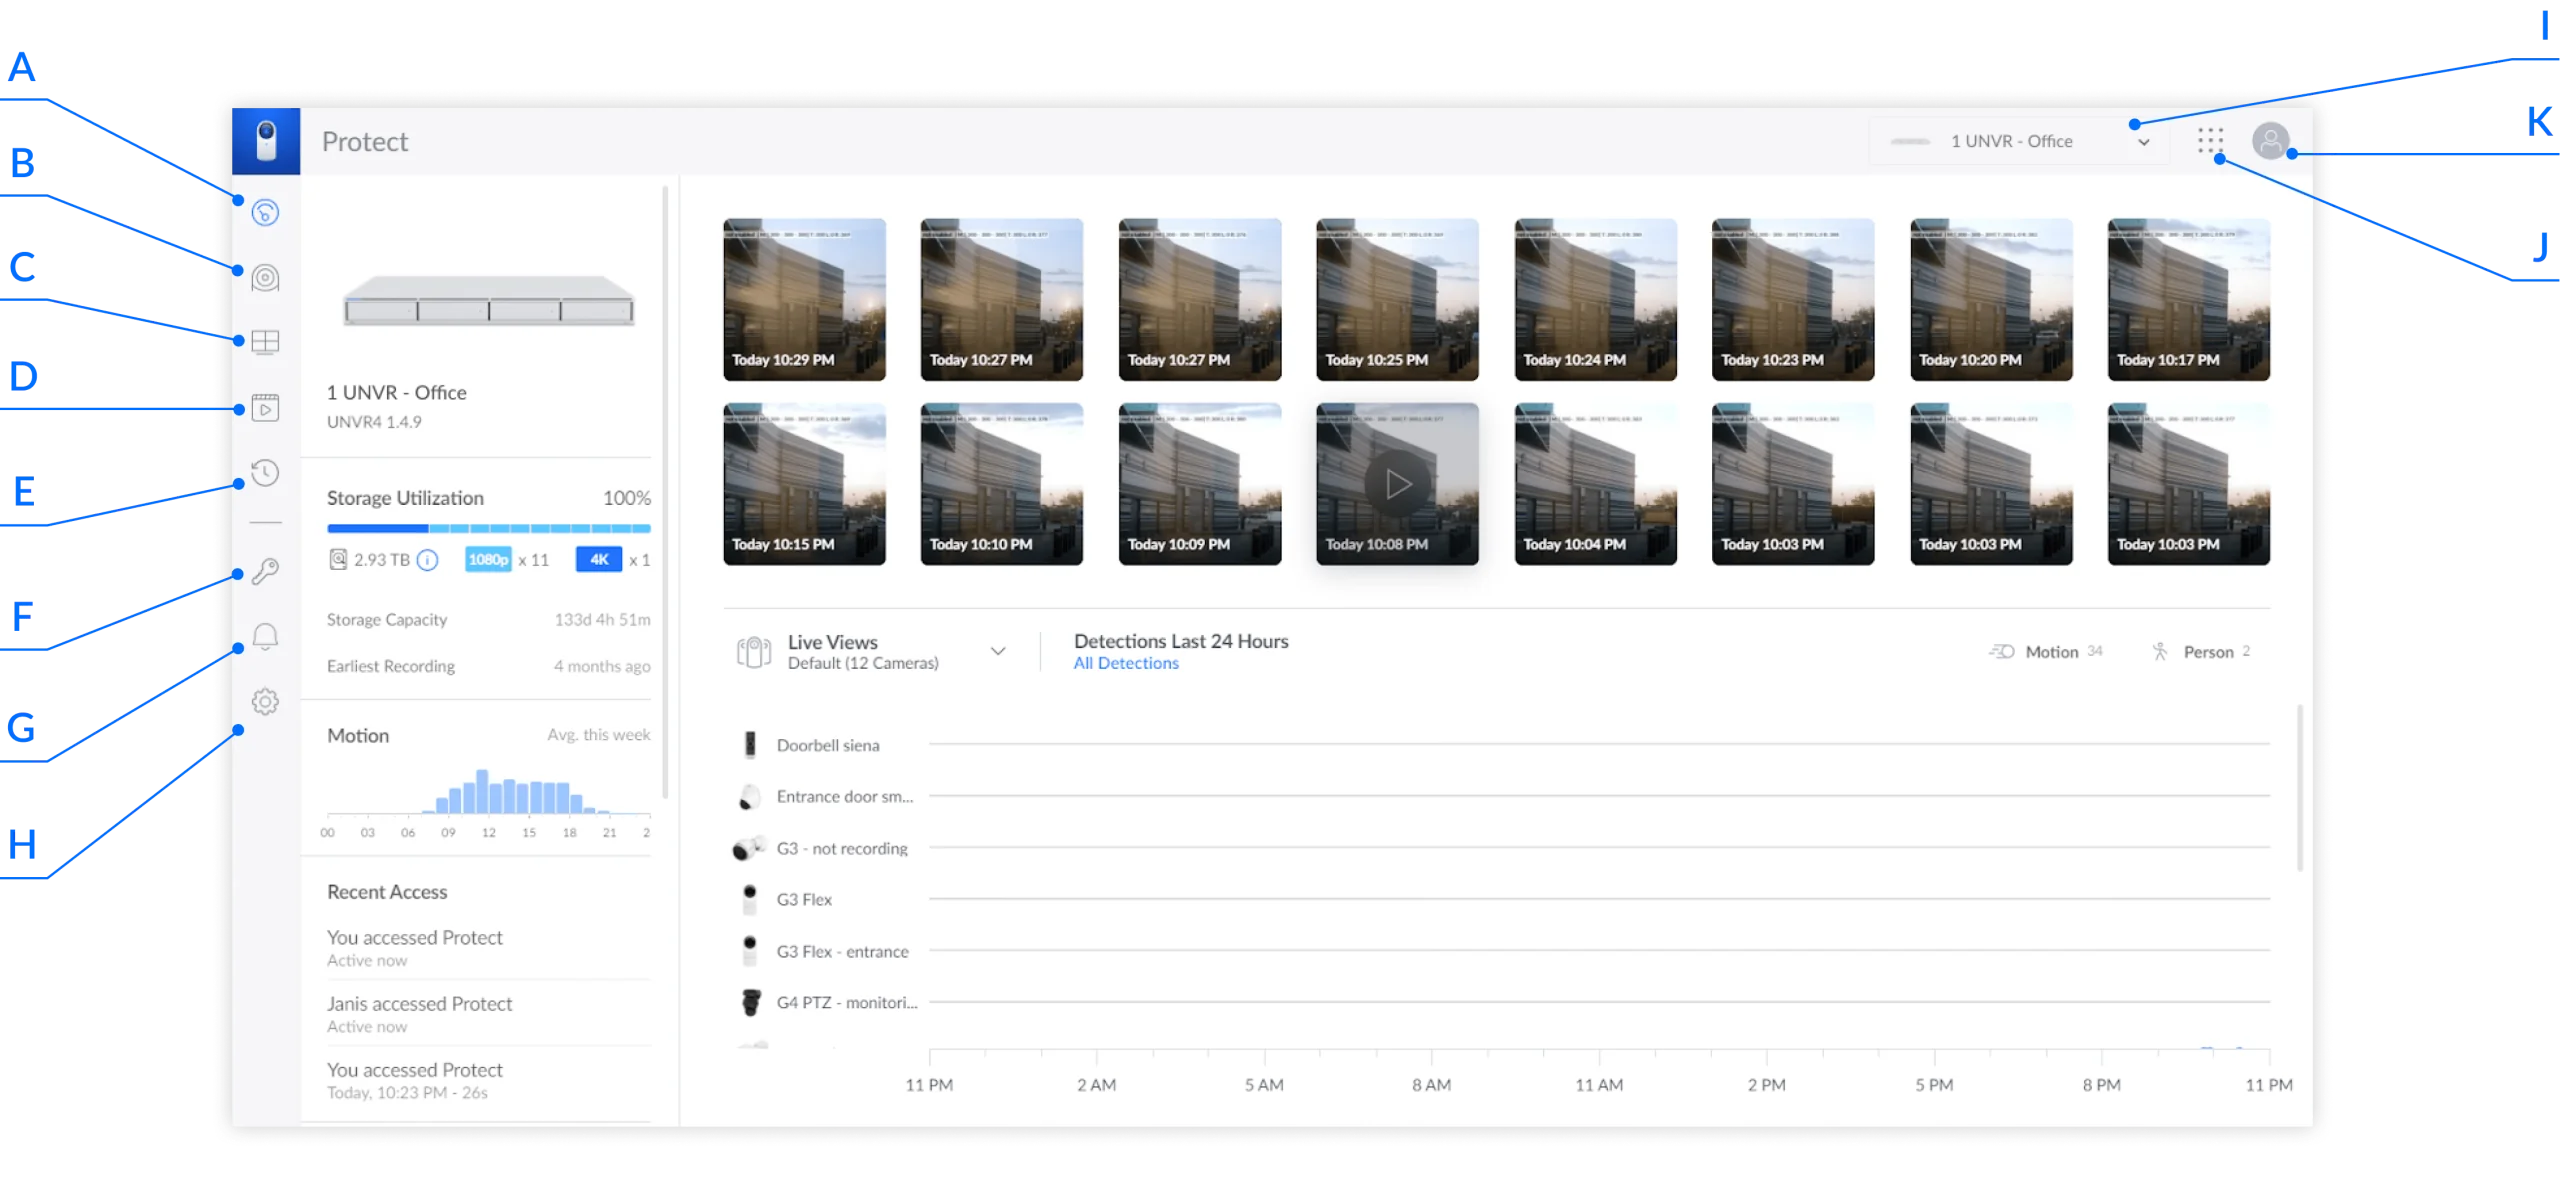
Task: Open the Timelapse history clock icon
Action: tap(265, 472)
